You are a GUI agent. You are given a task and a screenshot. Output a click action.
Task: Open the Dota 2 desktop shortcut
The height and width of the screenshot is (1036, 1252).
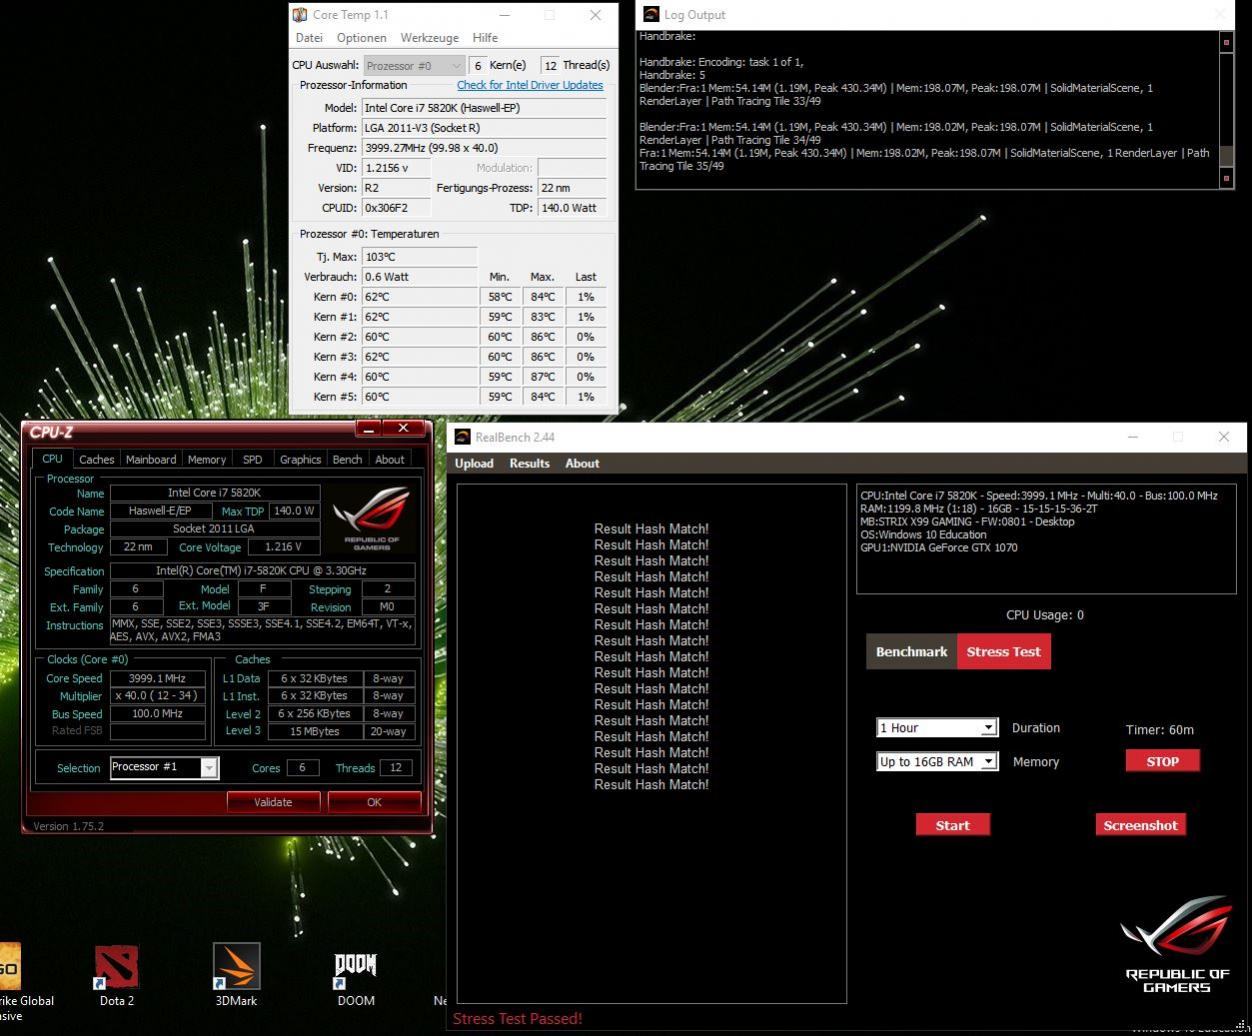pos(116,974)
